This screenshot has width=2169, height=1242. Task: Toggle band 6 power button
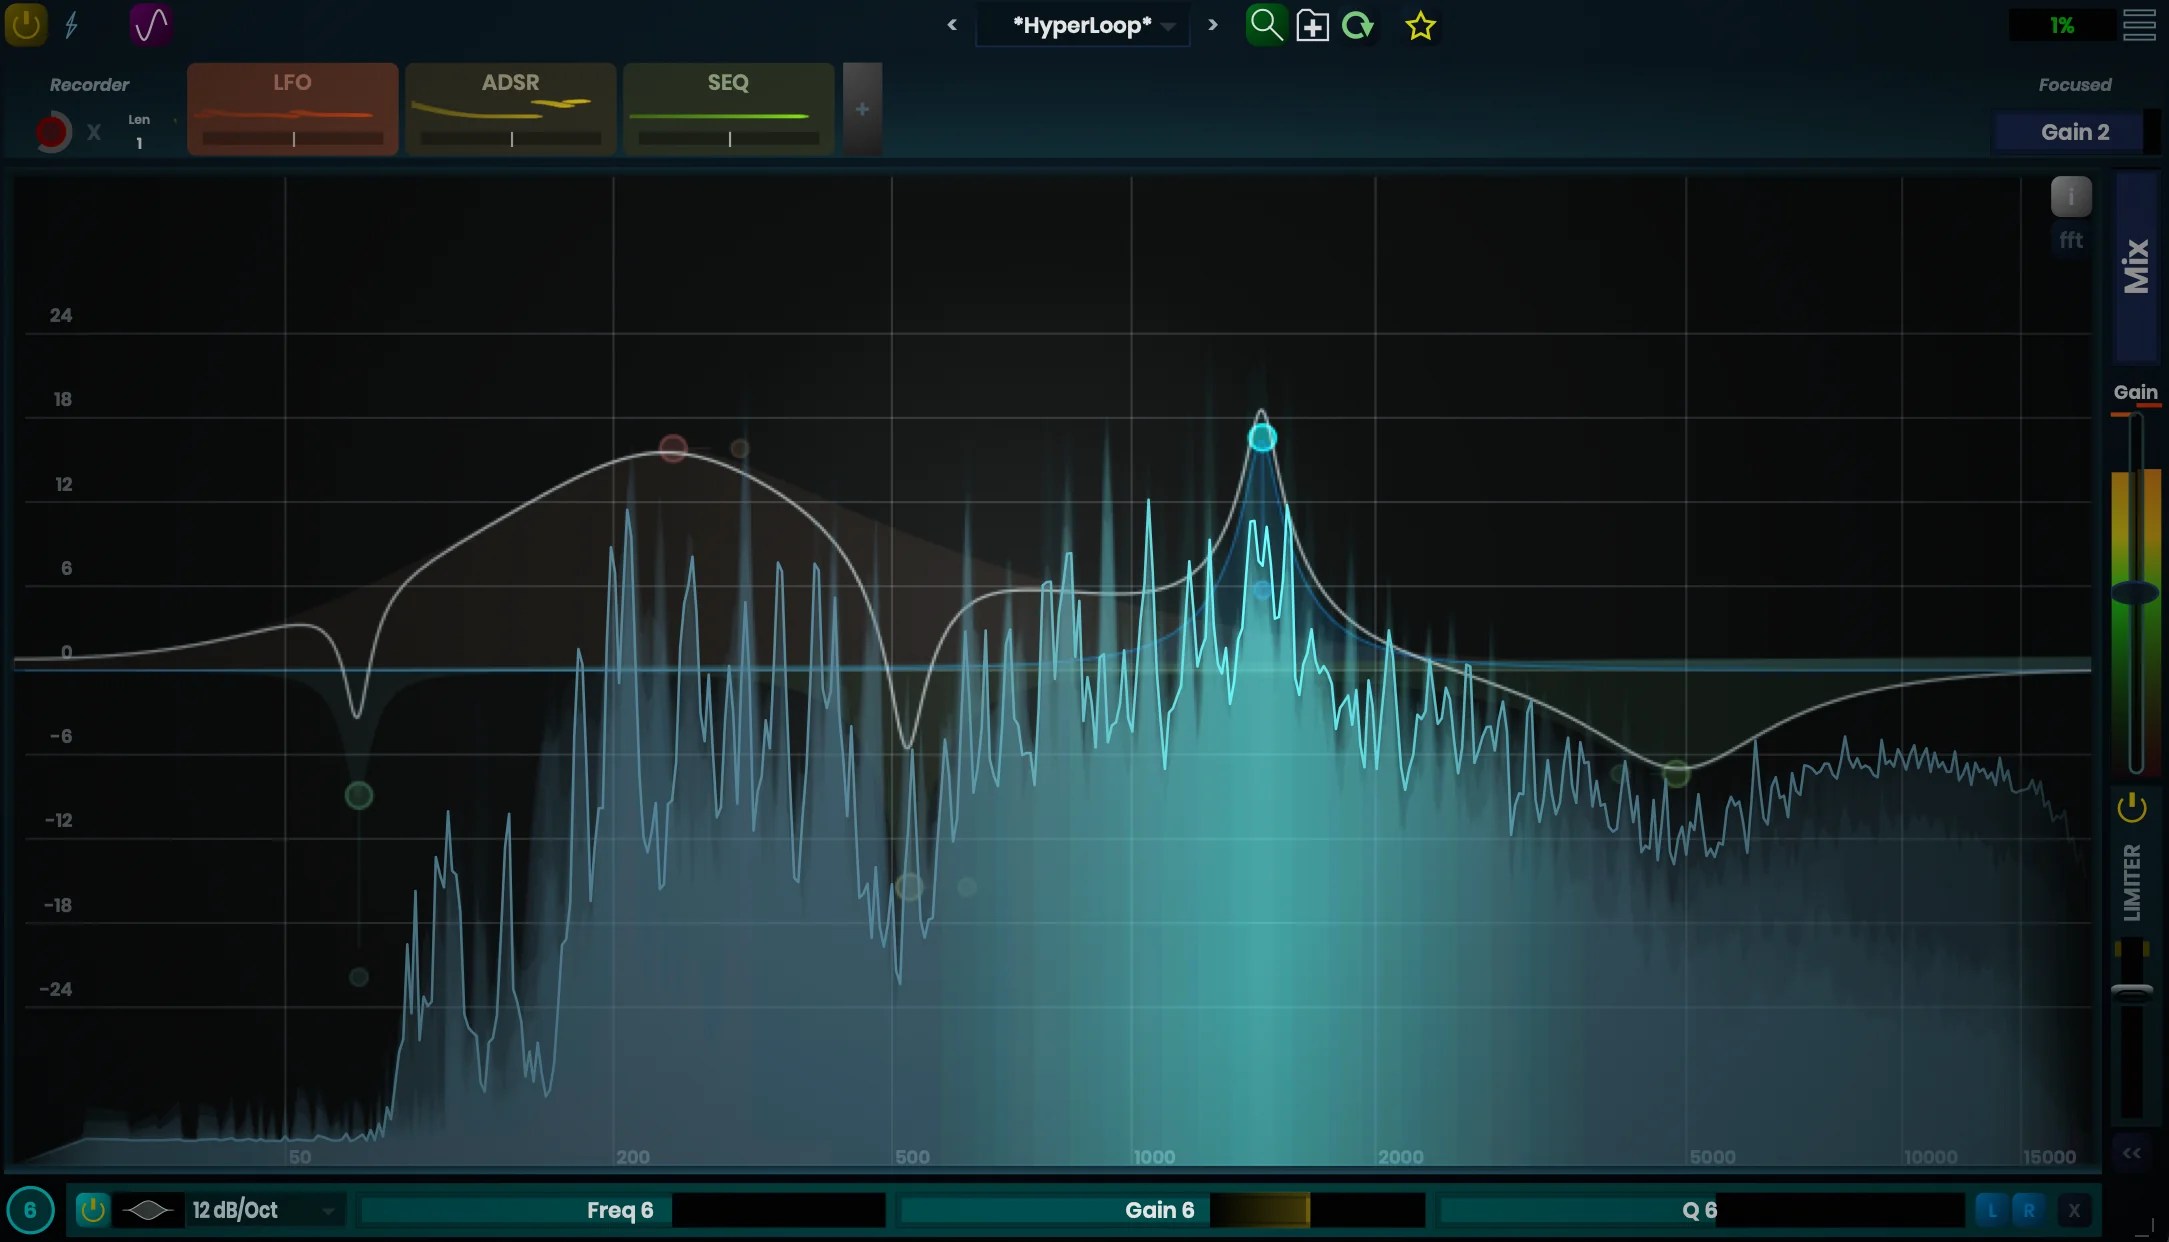pos(92,1210)
